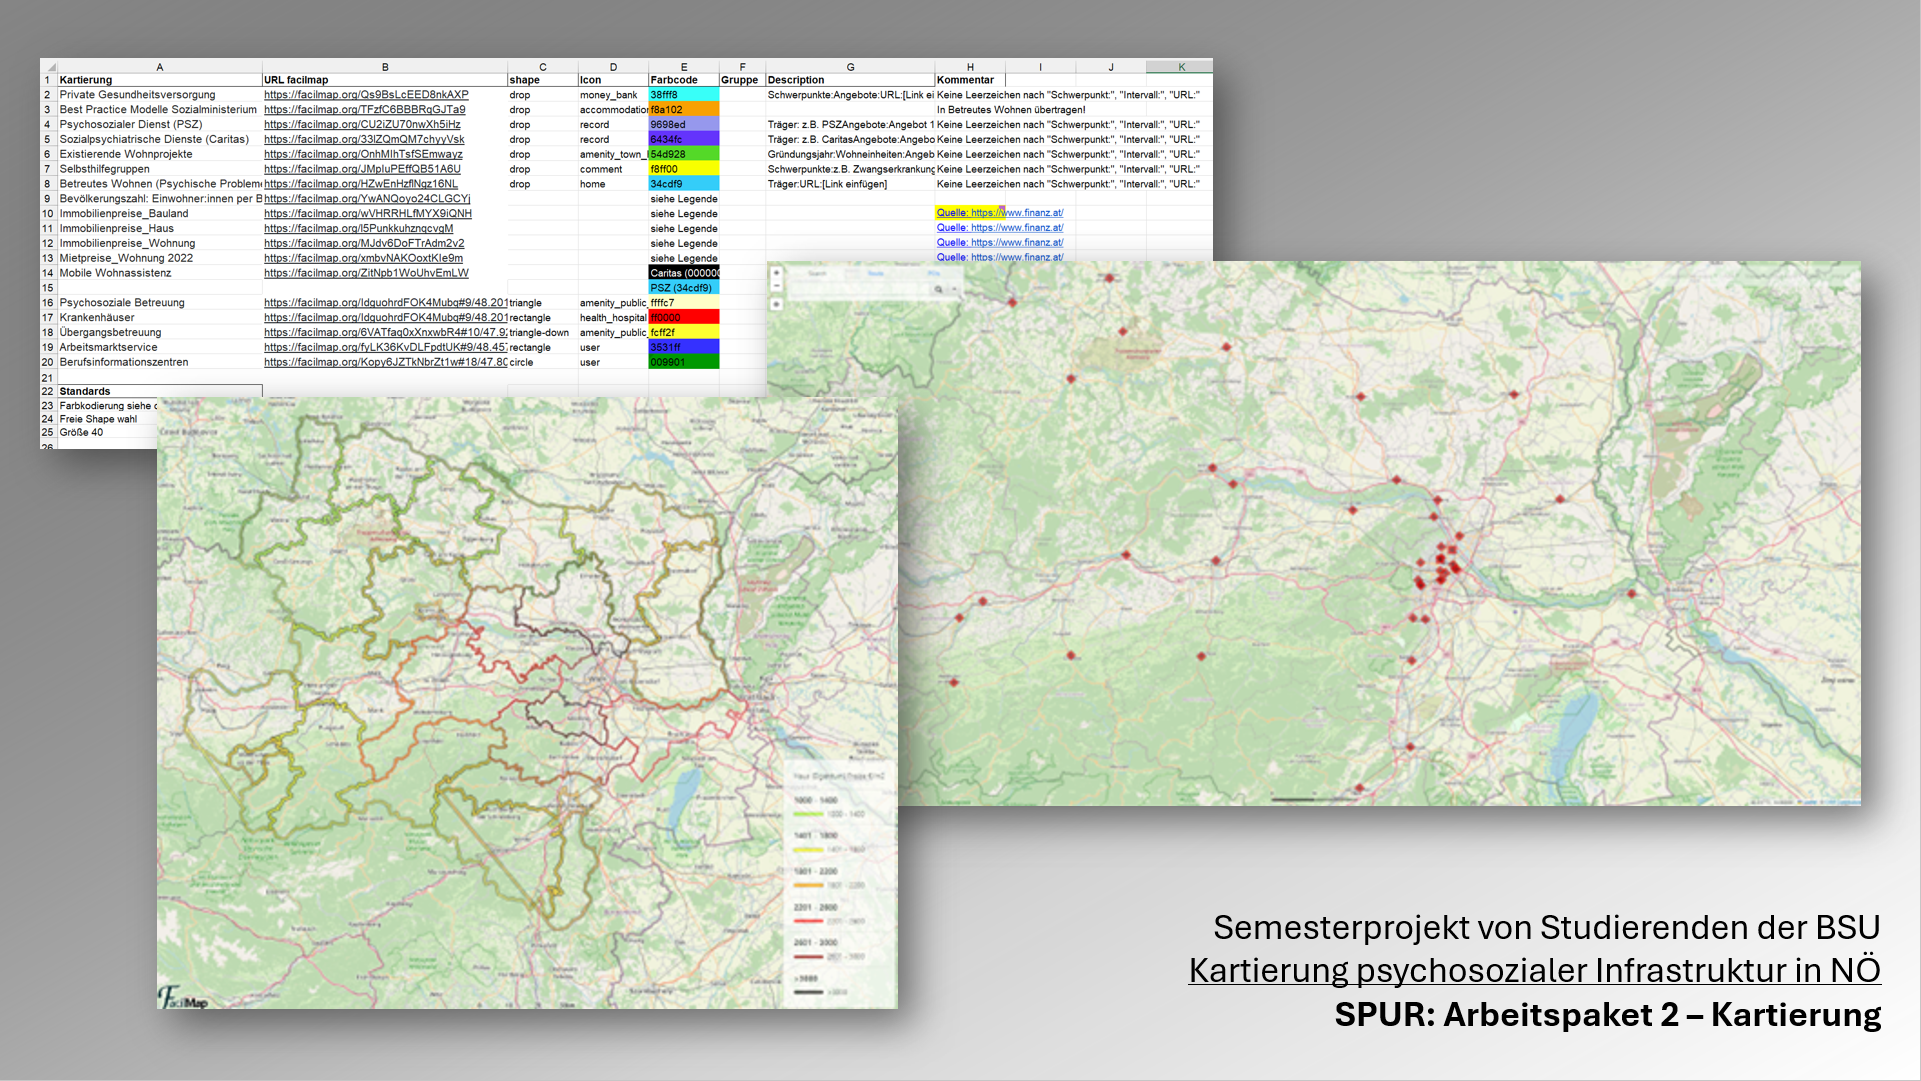Select the black Caritas color cell
Image resolution: width=1921 pixels, height=1081 pixels.
pyautogui.click(x=683, y=273)
